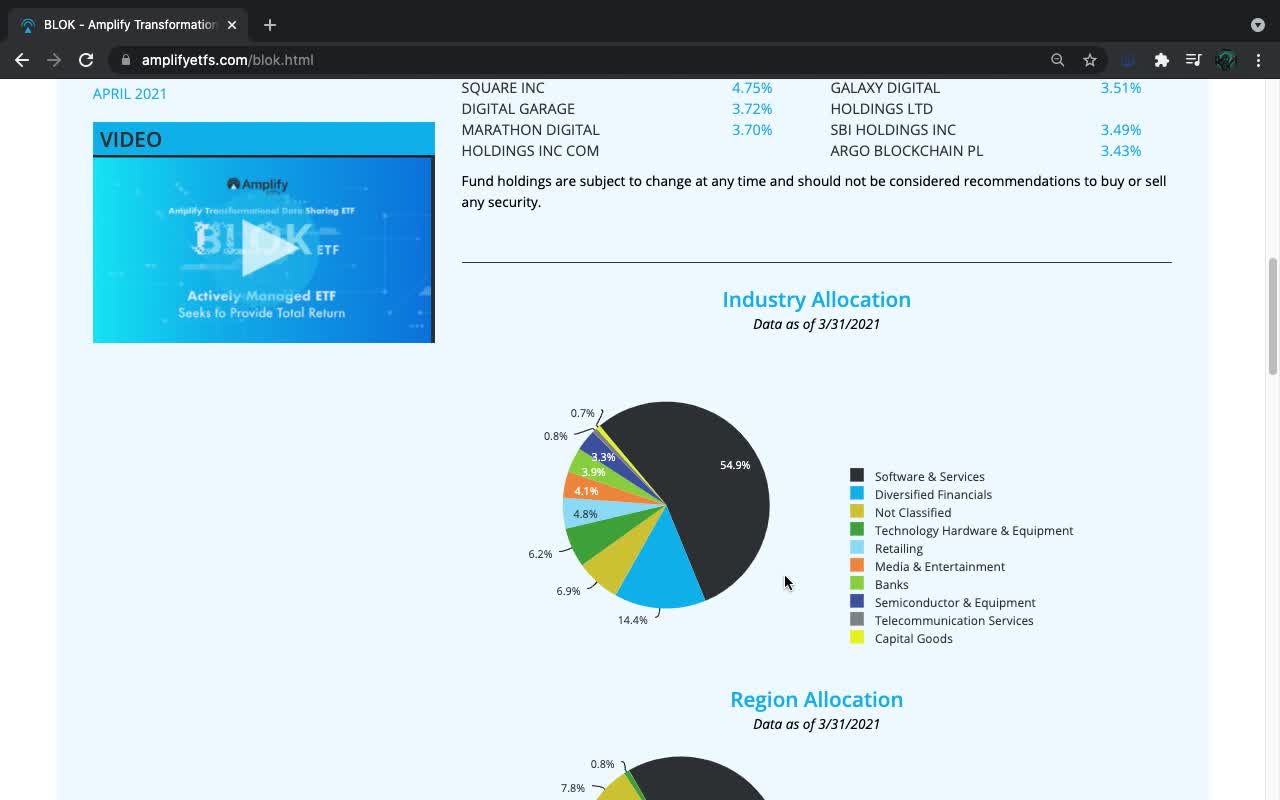
Task: Click the 3.9% green slice label
Action: [x=593, y=472]
